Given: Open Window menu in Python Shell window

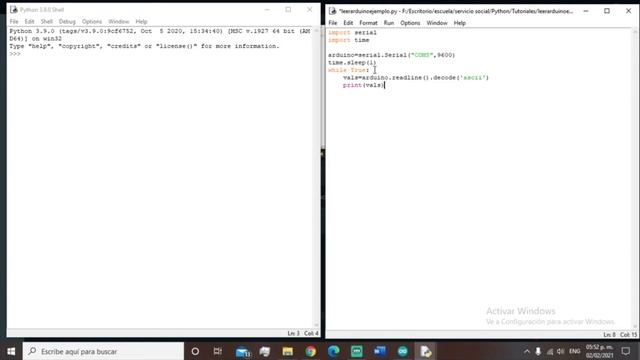Looking at the screenshot, I should 119,21.
